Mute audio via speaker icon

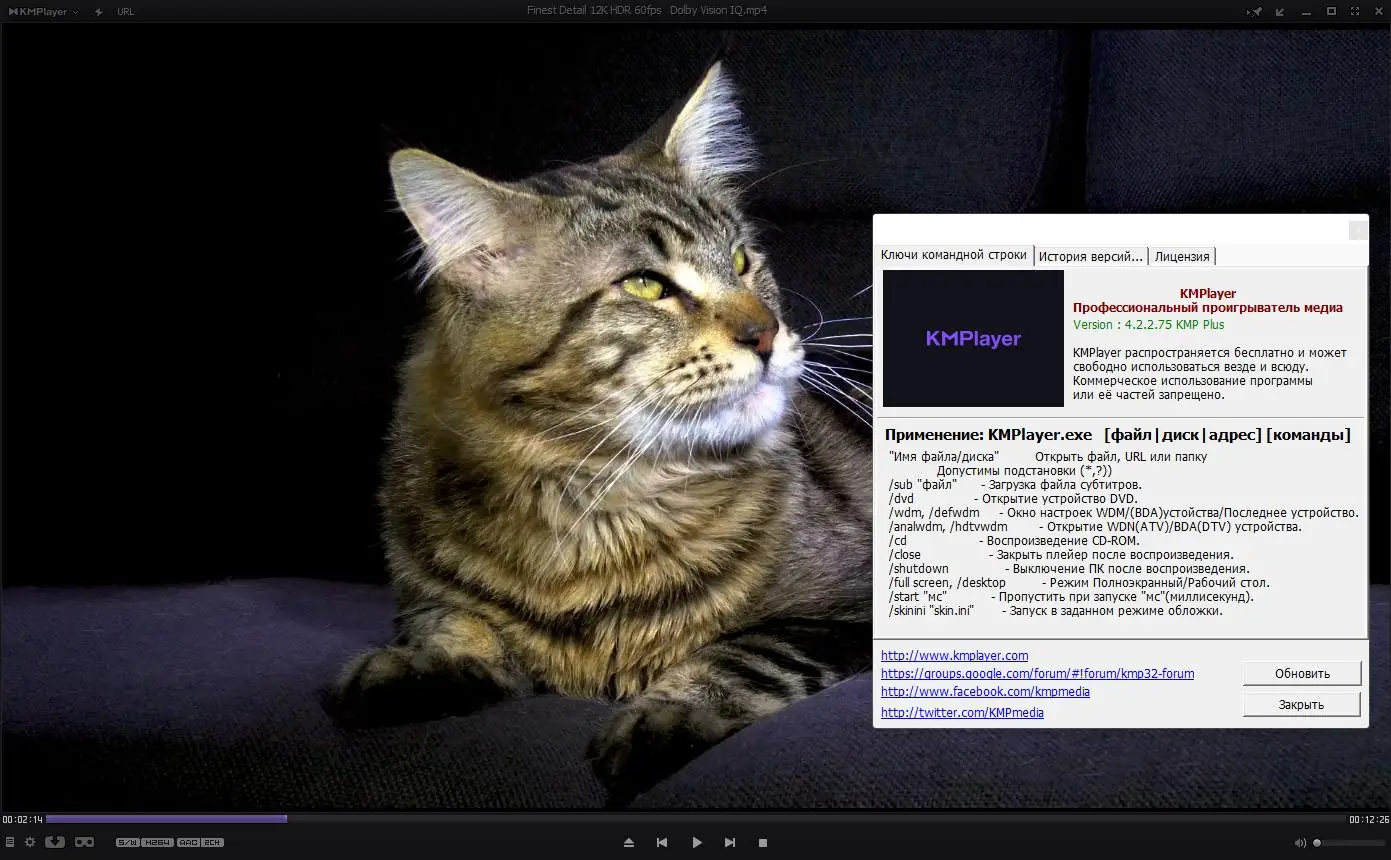(1300, 843)
